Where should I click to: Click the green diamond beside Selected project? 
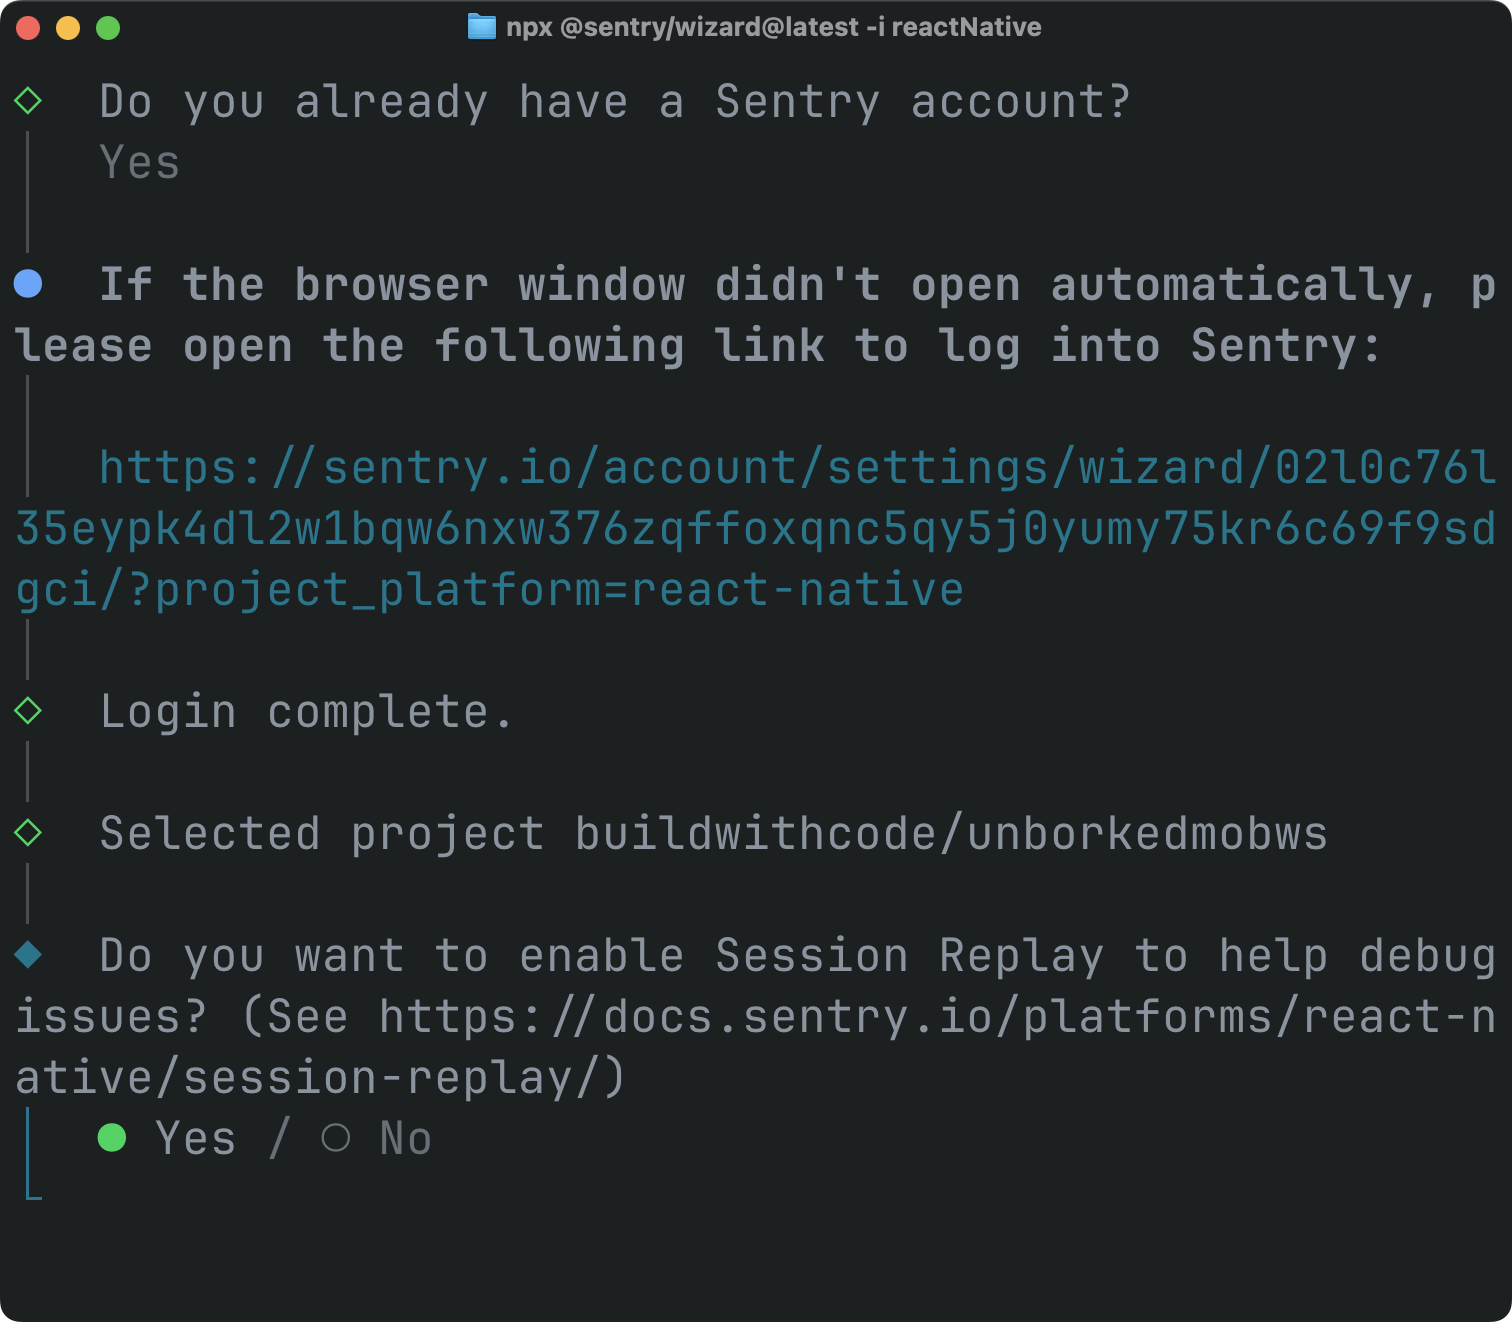click(x=28, y=832)
